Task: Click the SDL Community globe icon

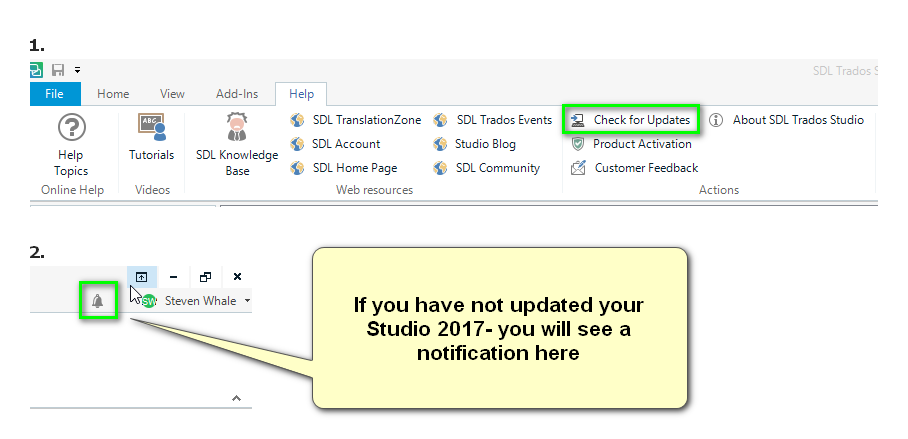Action: (440, 168)
